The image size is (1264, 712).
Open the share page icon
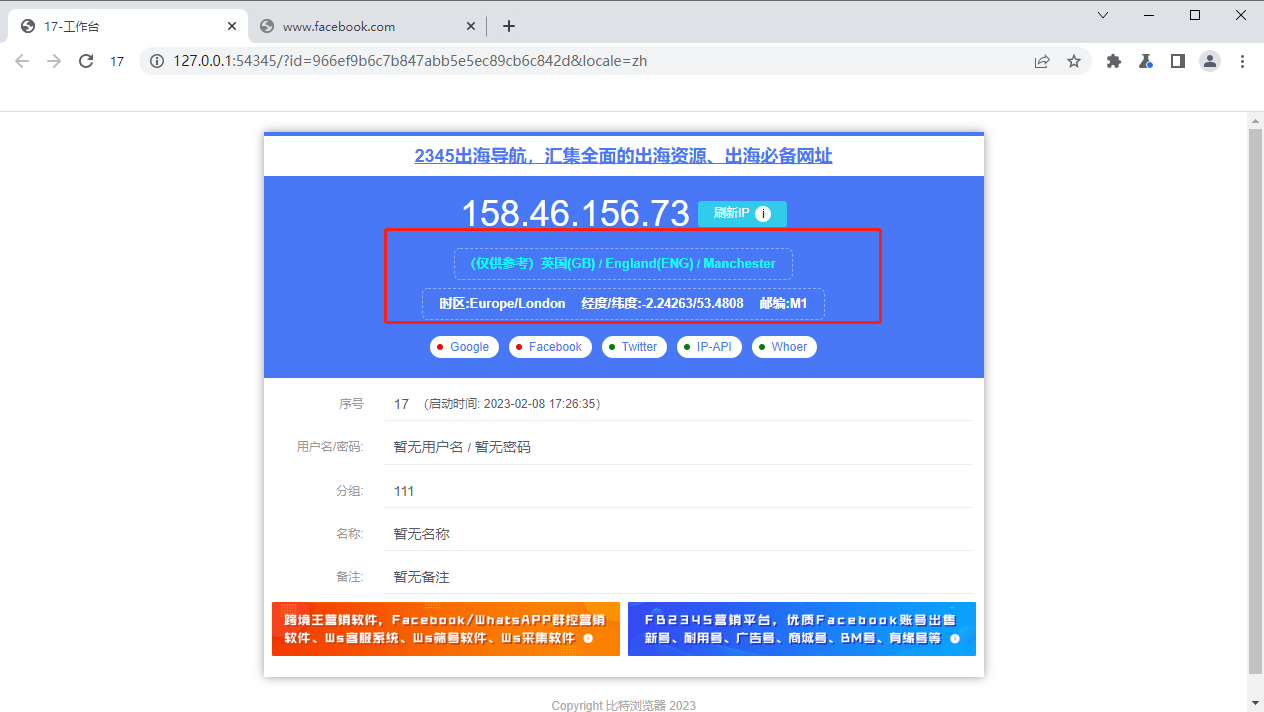click(x=1042, y=61)
